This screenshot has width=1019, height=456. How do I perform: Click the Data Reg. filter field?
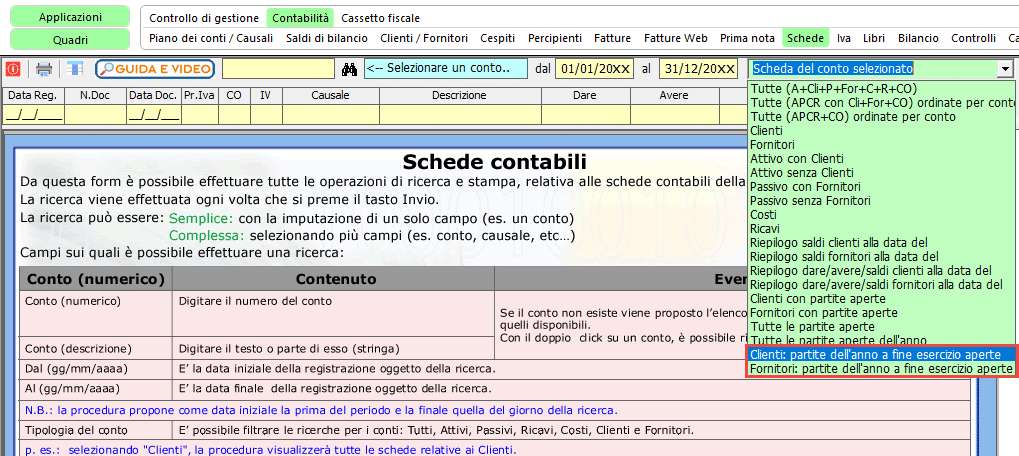33,114
